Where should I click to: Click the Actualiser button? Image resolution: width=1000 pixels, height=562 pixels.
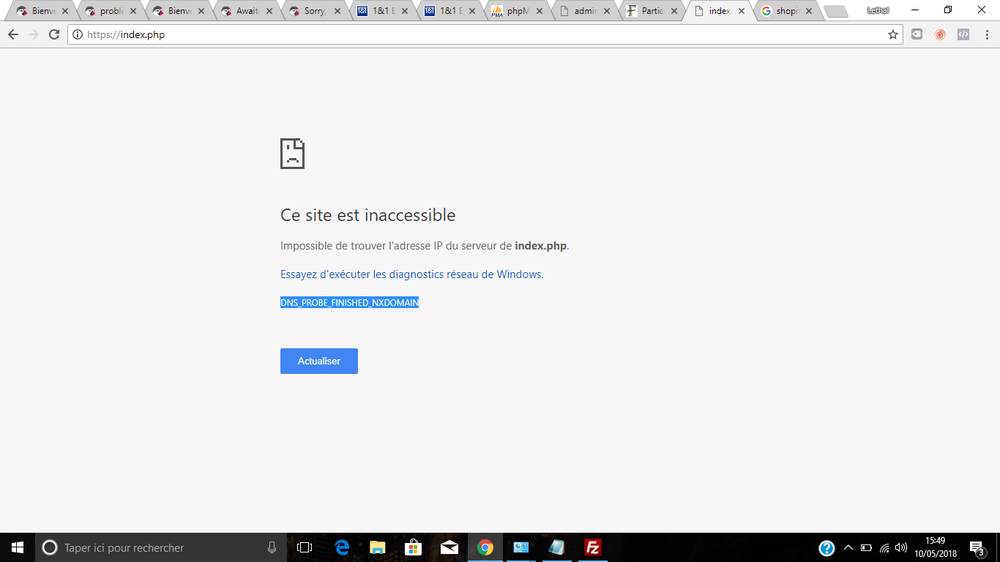[319, 361]
